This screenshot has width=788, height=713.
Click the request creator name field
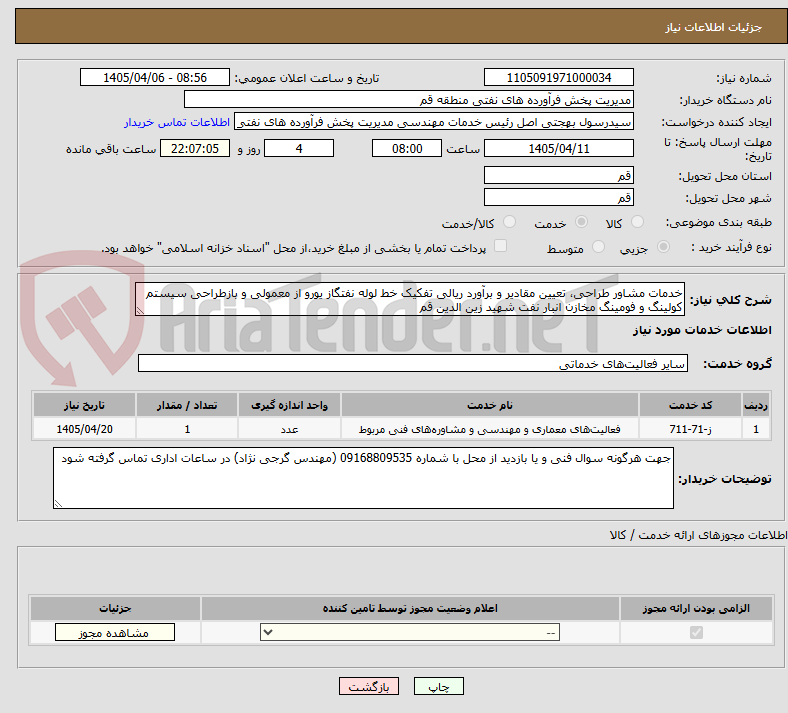click(434, 122)
